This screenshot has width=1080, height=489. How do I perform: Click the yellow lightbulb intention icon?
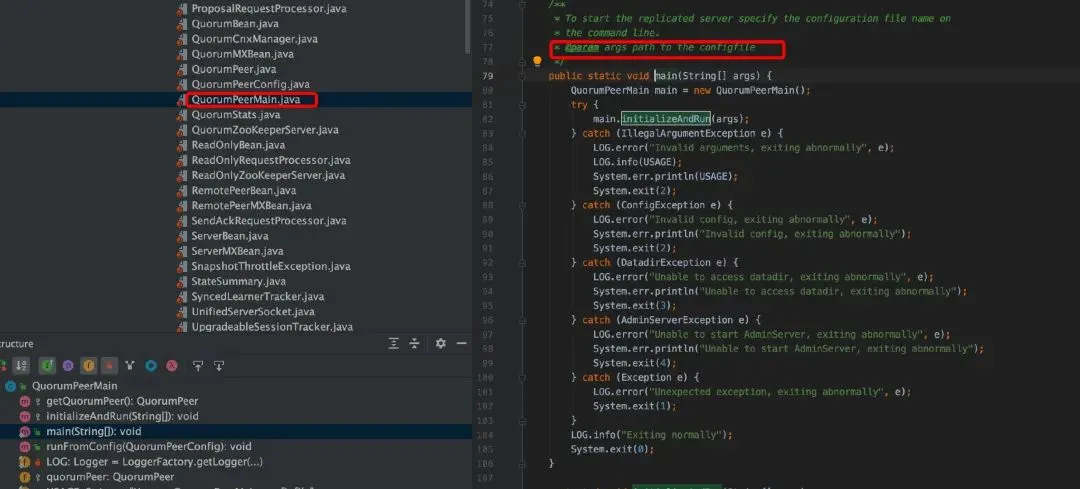537,61
